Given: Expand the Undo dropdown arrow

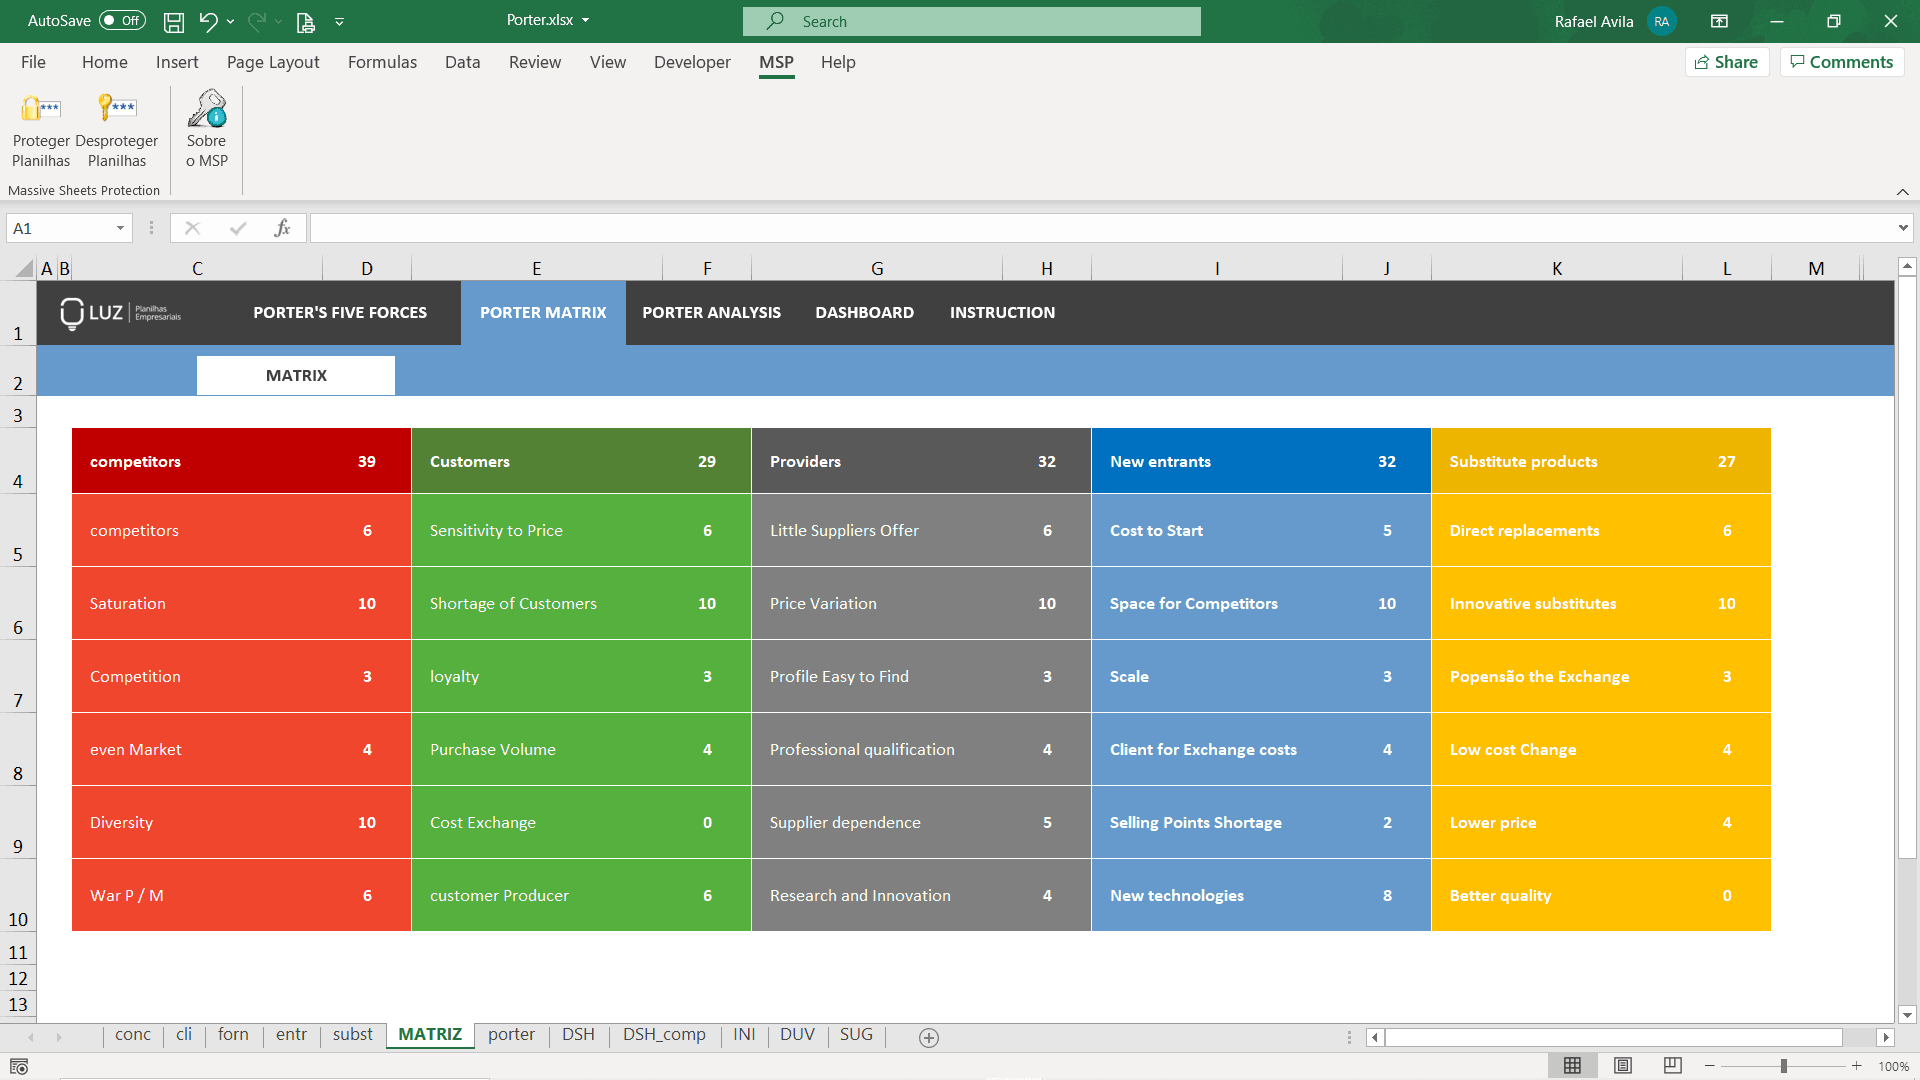Looking at the screenshot, I should point(229,21).
